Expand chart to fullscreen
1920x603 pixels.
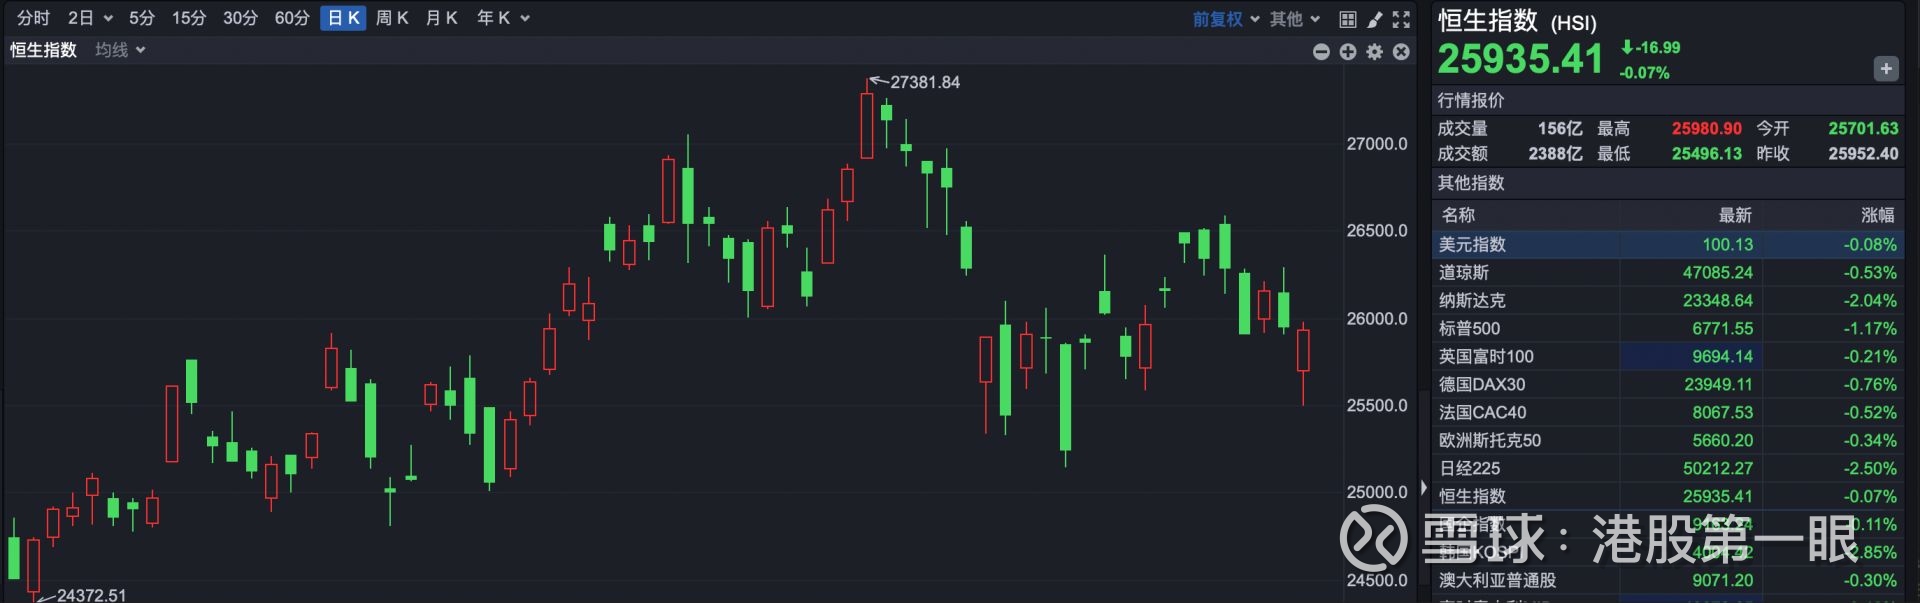pos(1401,19)
